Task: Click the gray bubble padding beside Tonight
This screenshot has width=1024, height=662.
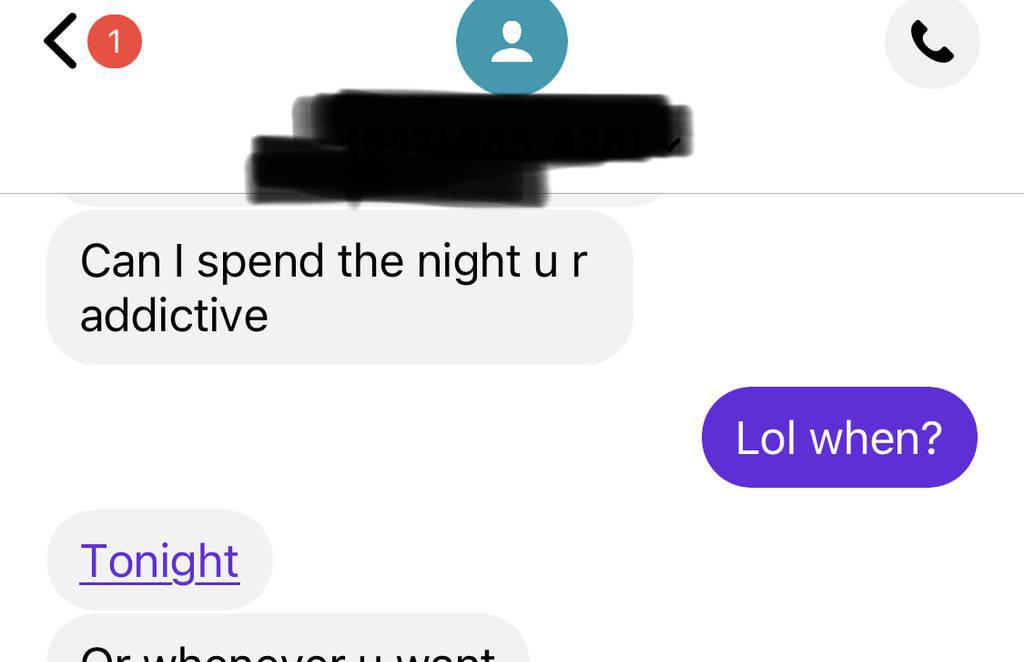Action: (256, 560)
